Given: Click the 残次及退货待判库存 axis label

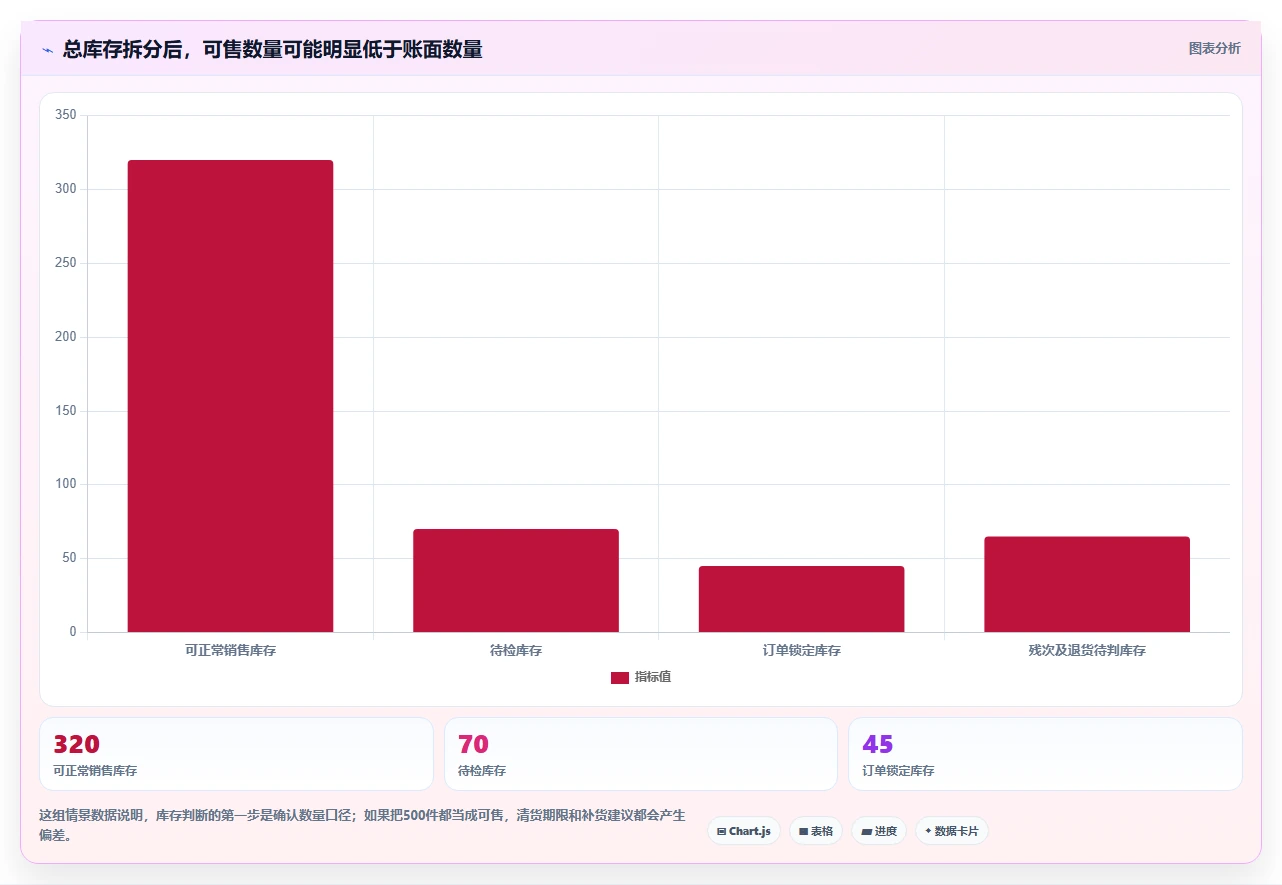Looking at the screenshot, I should click(x=1087, y=650).
